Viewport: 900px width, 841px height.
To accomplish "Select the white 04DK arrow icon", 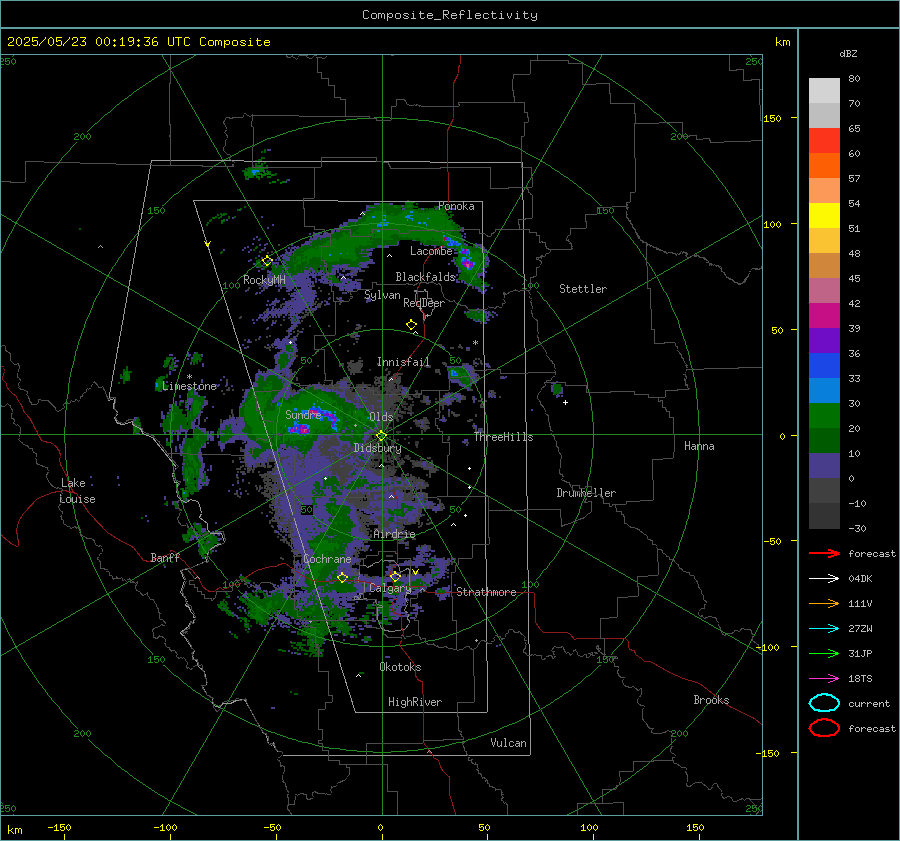I will pyautogui.click(x=824, y=578).
